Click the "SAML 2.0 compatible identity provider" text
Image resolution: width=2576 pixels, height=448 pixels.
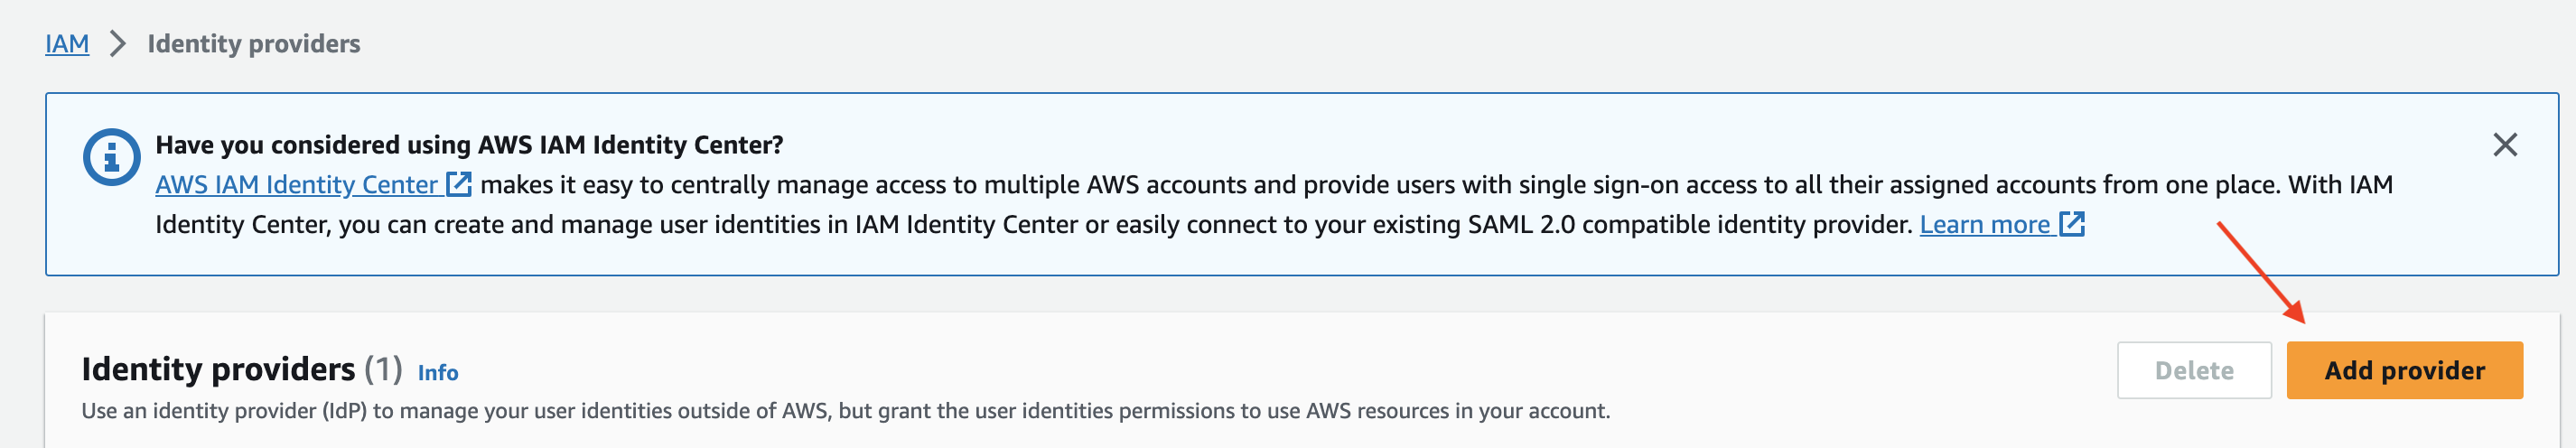click(x=1690, y=225)
